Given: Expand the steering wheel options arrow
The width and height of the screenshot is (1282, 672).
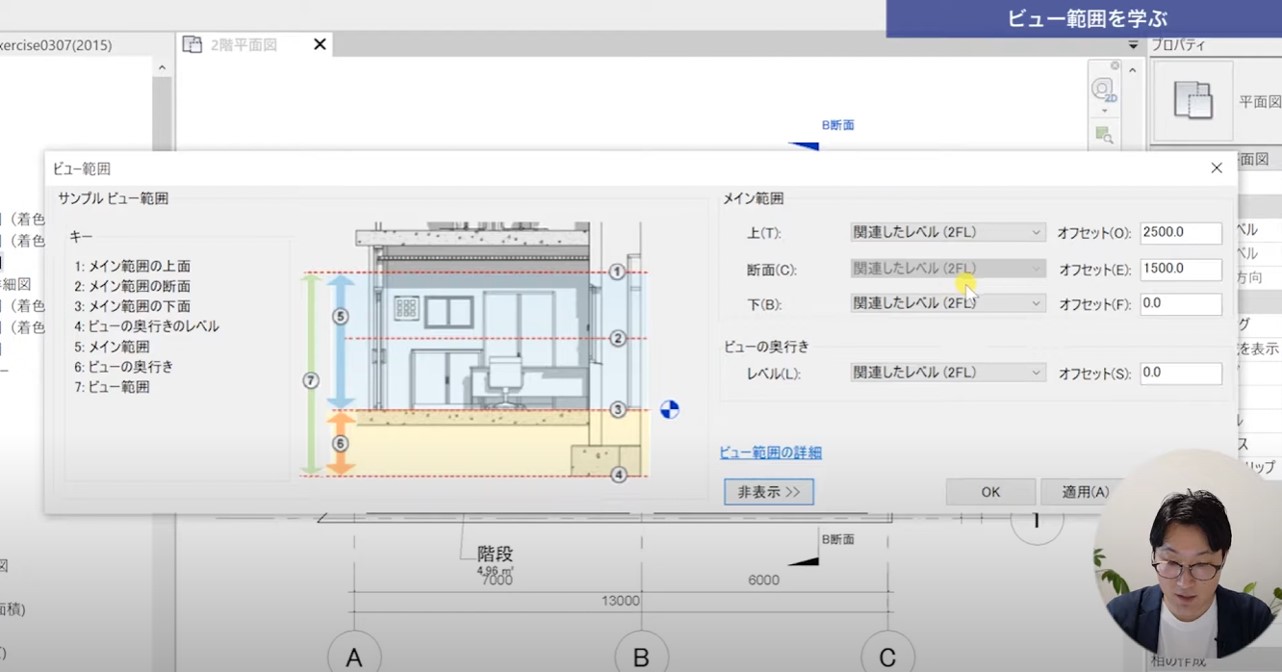Looking at the screenshot, I should [x=1104, y=110].
